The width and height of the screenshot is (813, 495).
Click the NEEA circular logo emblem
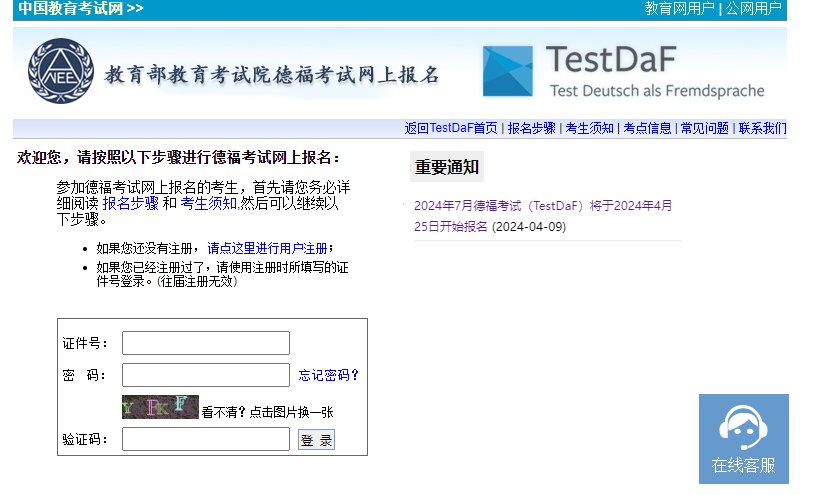tap(61, 71)
